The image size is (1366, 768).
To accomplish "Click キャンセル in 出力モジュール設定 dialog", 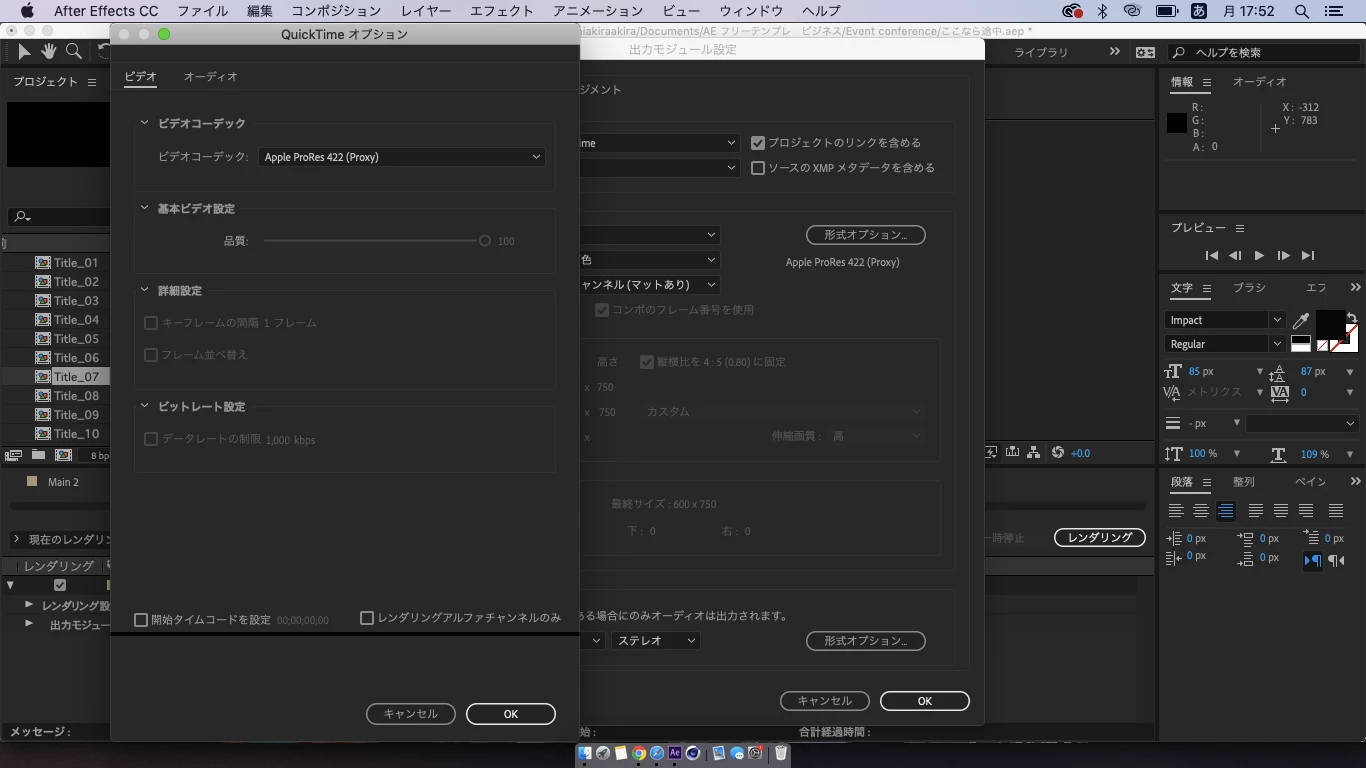I will [x=825, y=701].
